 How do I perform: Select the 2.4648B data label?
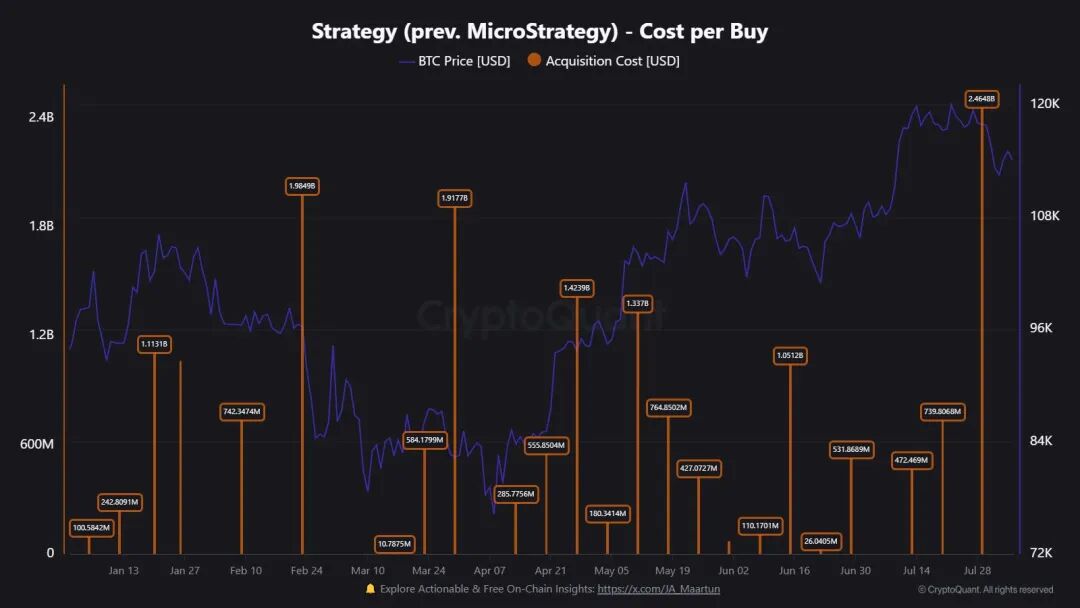(x=982, y=99)
